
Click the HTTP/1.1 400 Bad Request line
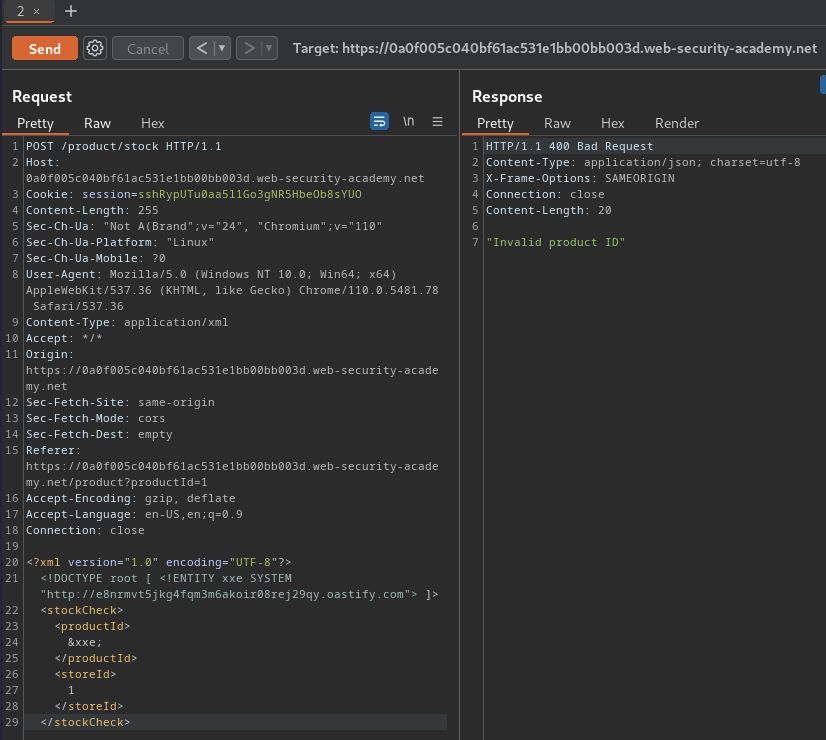[x=569, y=146]
